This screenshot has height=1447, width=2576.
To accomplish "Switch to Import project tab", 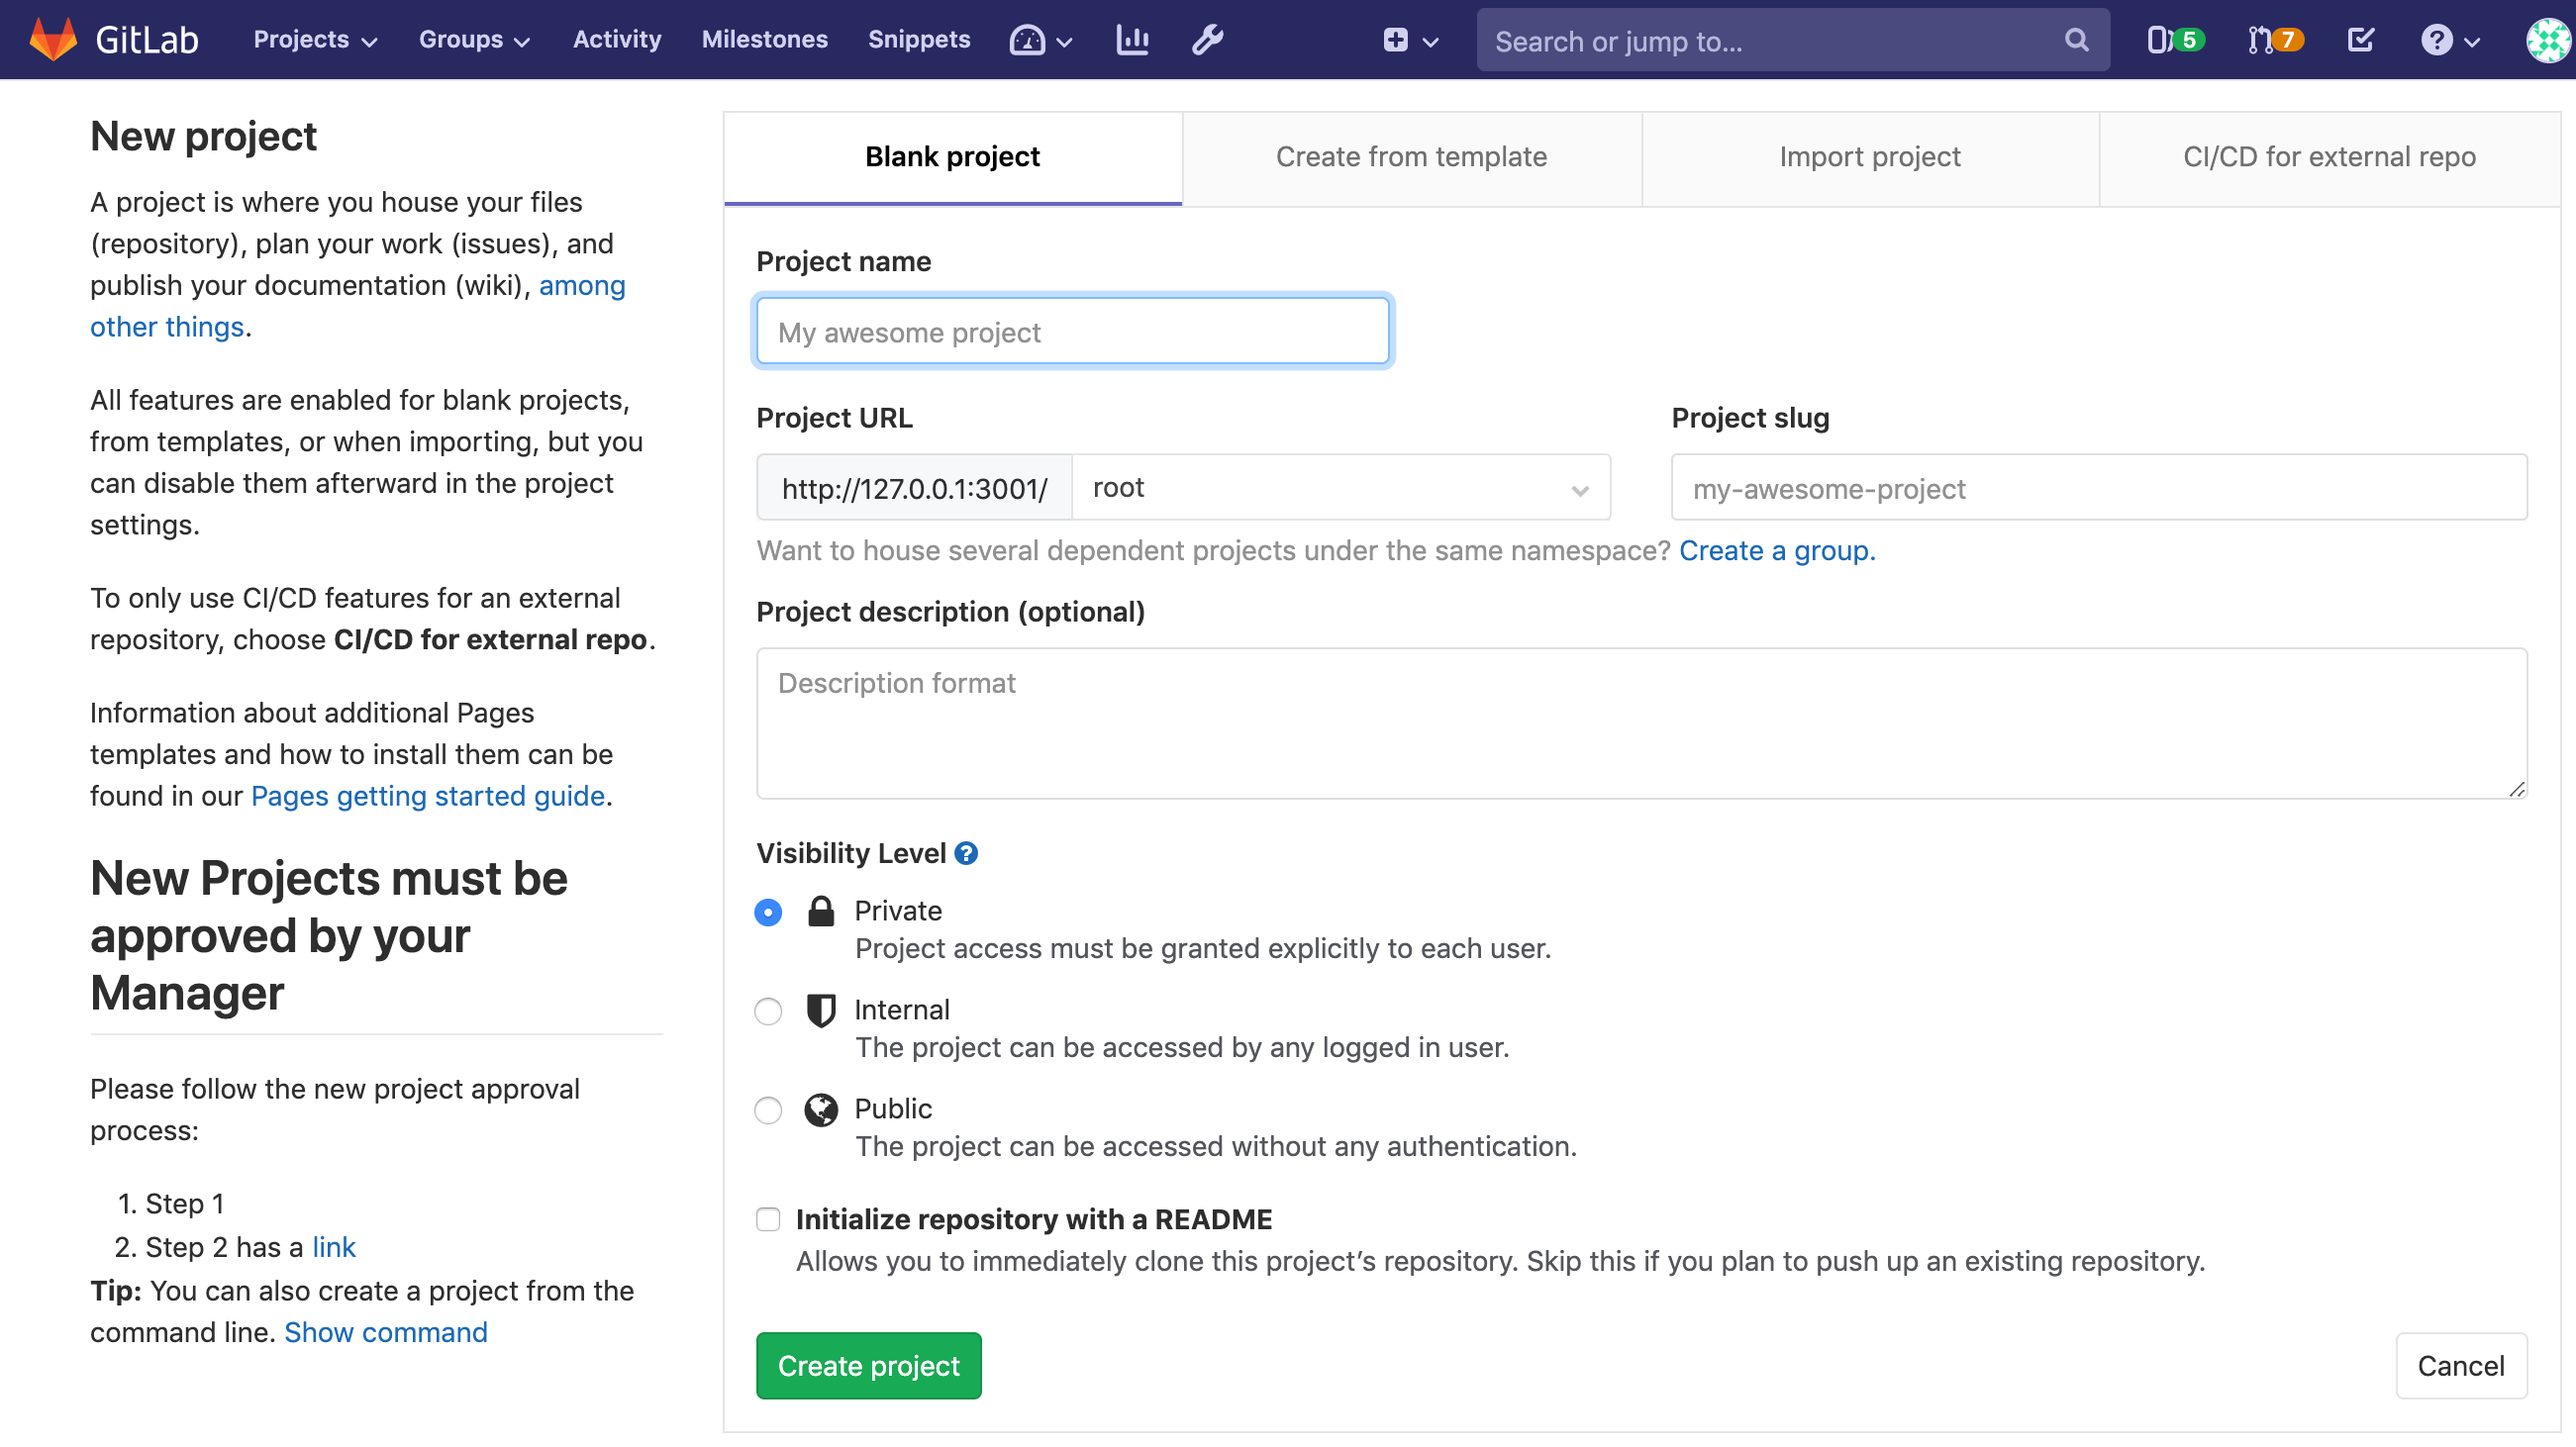I will point(1869,157).
